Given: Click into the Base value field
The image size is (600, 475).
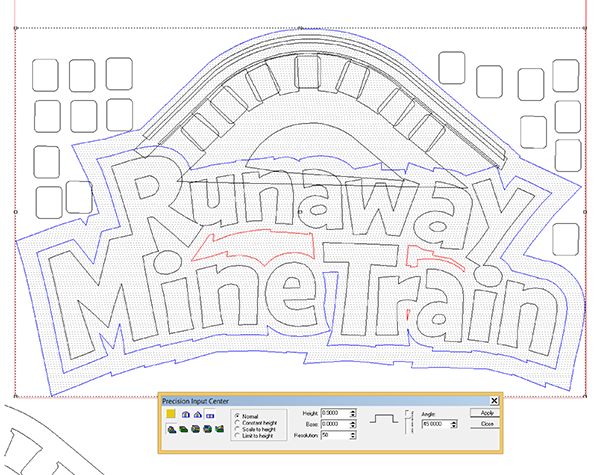Looking at the screenshot, I should [335, 424].
